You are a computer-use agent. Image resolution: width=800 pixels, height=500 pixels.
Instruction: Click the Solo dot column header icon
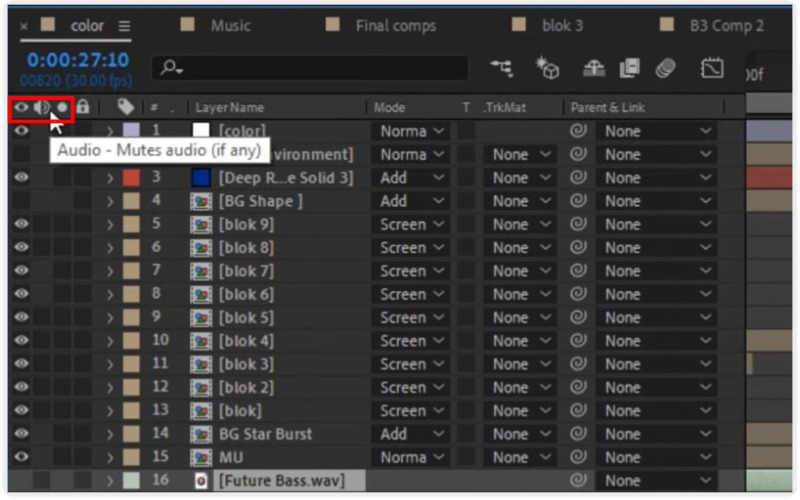(62, 107)
